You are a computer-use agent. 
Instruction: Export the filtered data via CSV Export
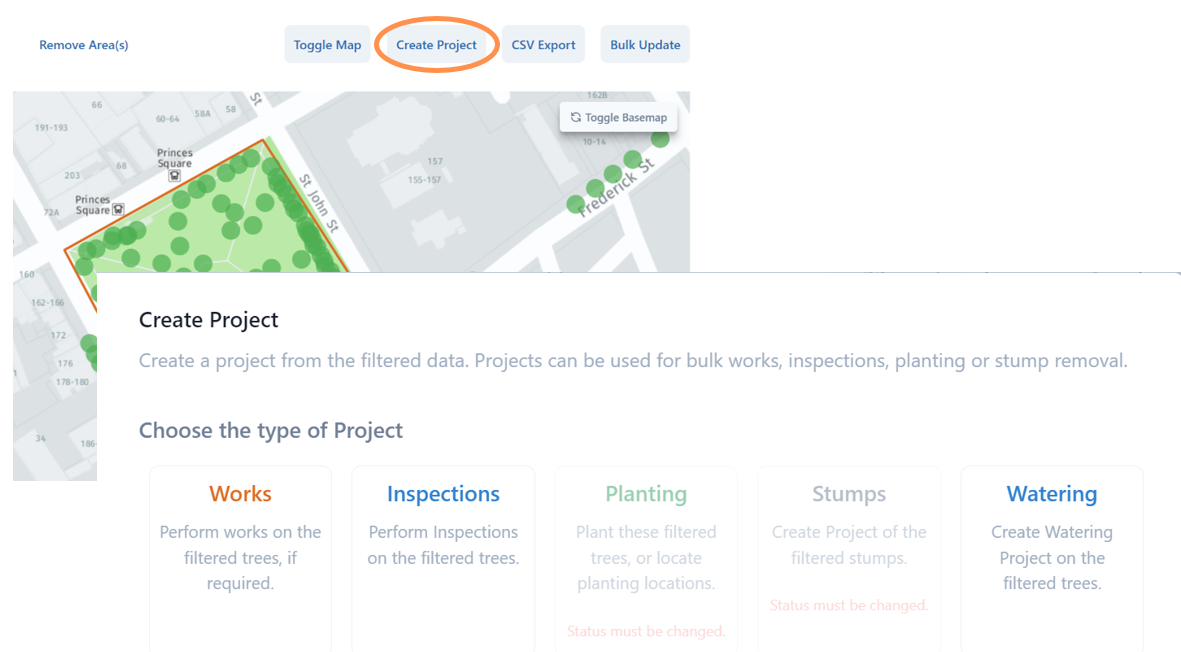[x=543, y=44]
